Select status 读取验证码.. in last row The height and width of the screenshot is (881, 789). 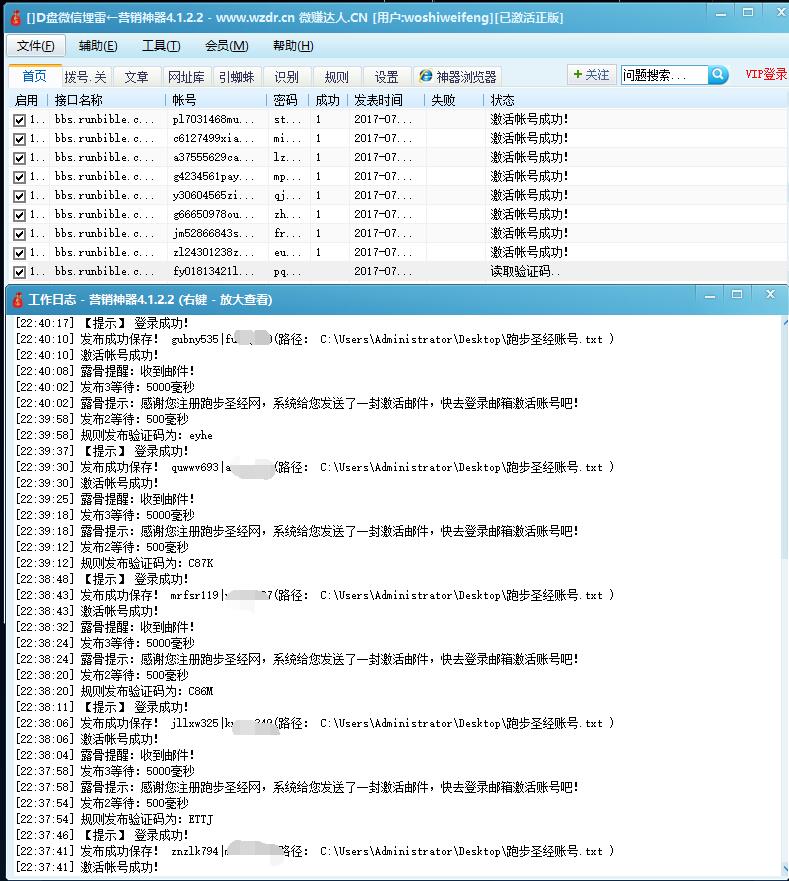pos(525,271)
